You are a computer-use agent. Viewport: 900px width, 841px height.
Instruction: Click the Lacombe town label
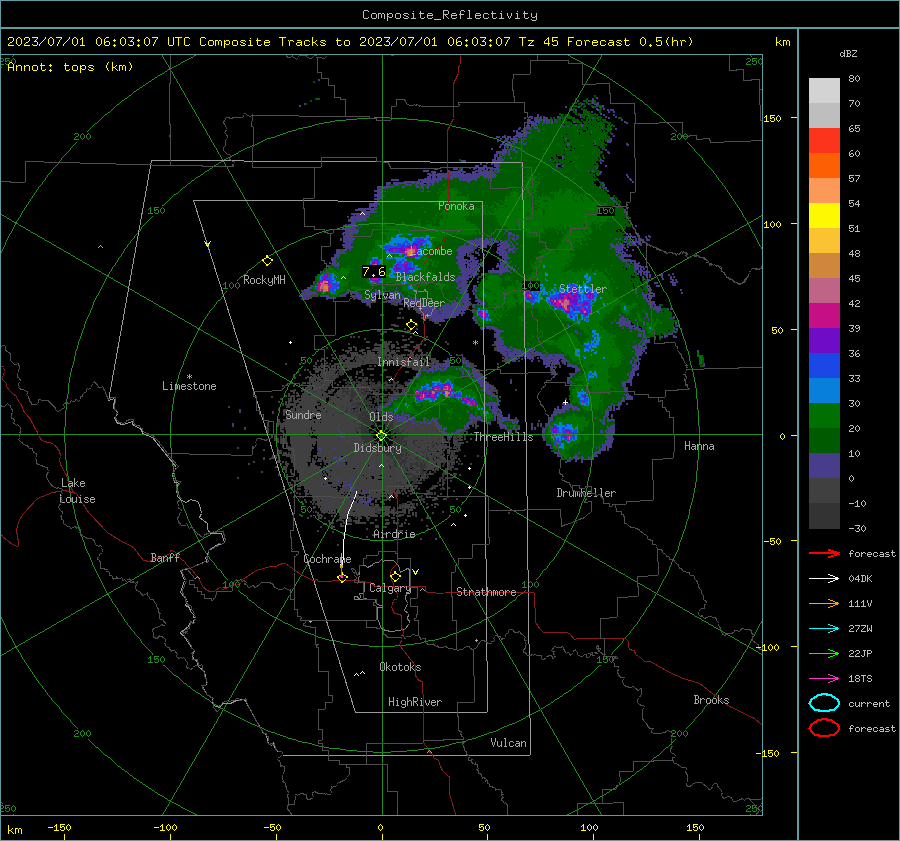click(x=431, y=251)
